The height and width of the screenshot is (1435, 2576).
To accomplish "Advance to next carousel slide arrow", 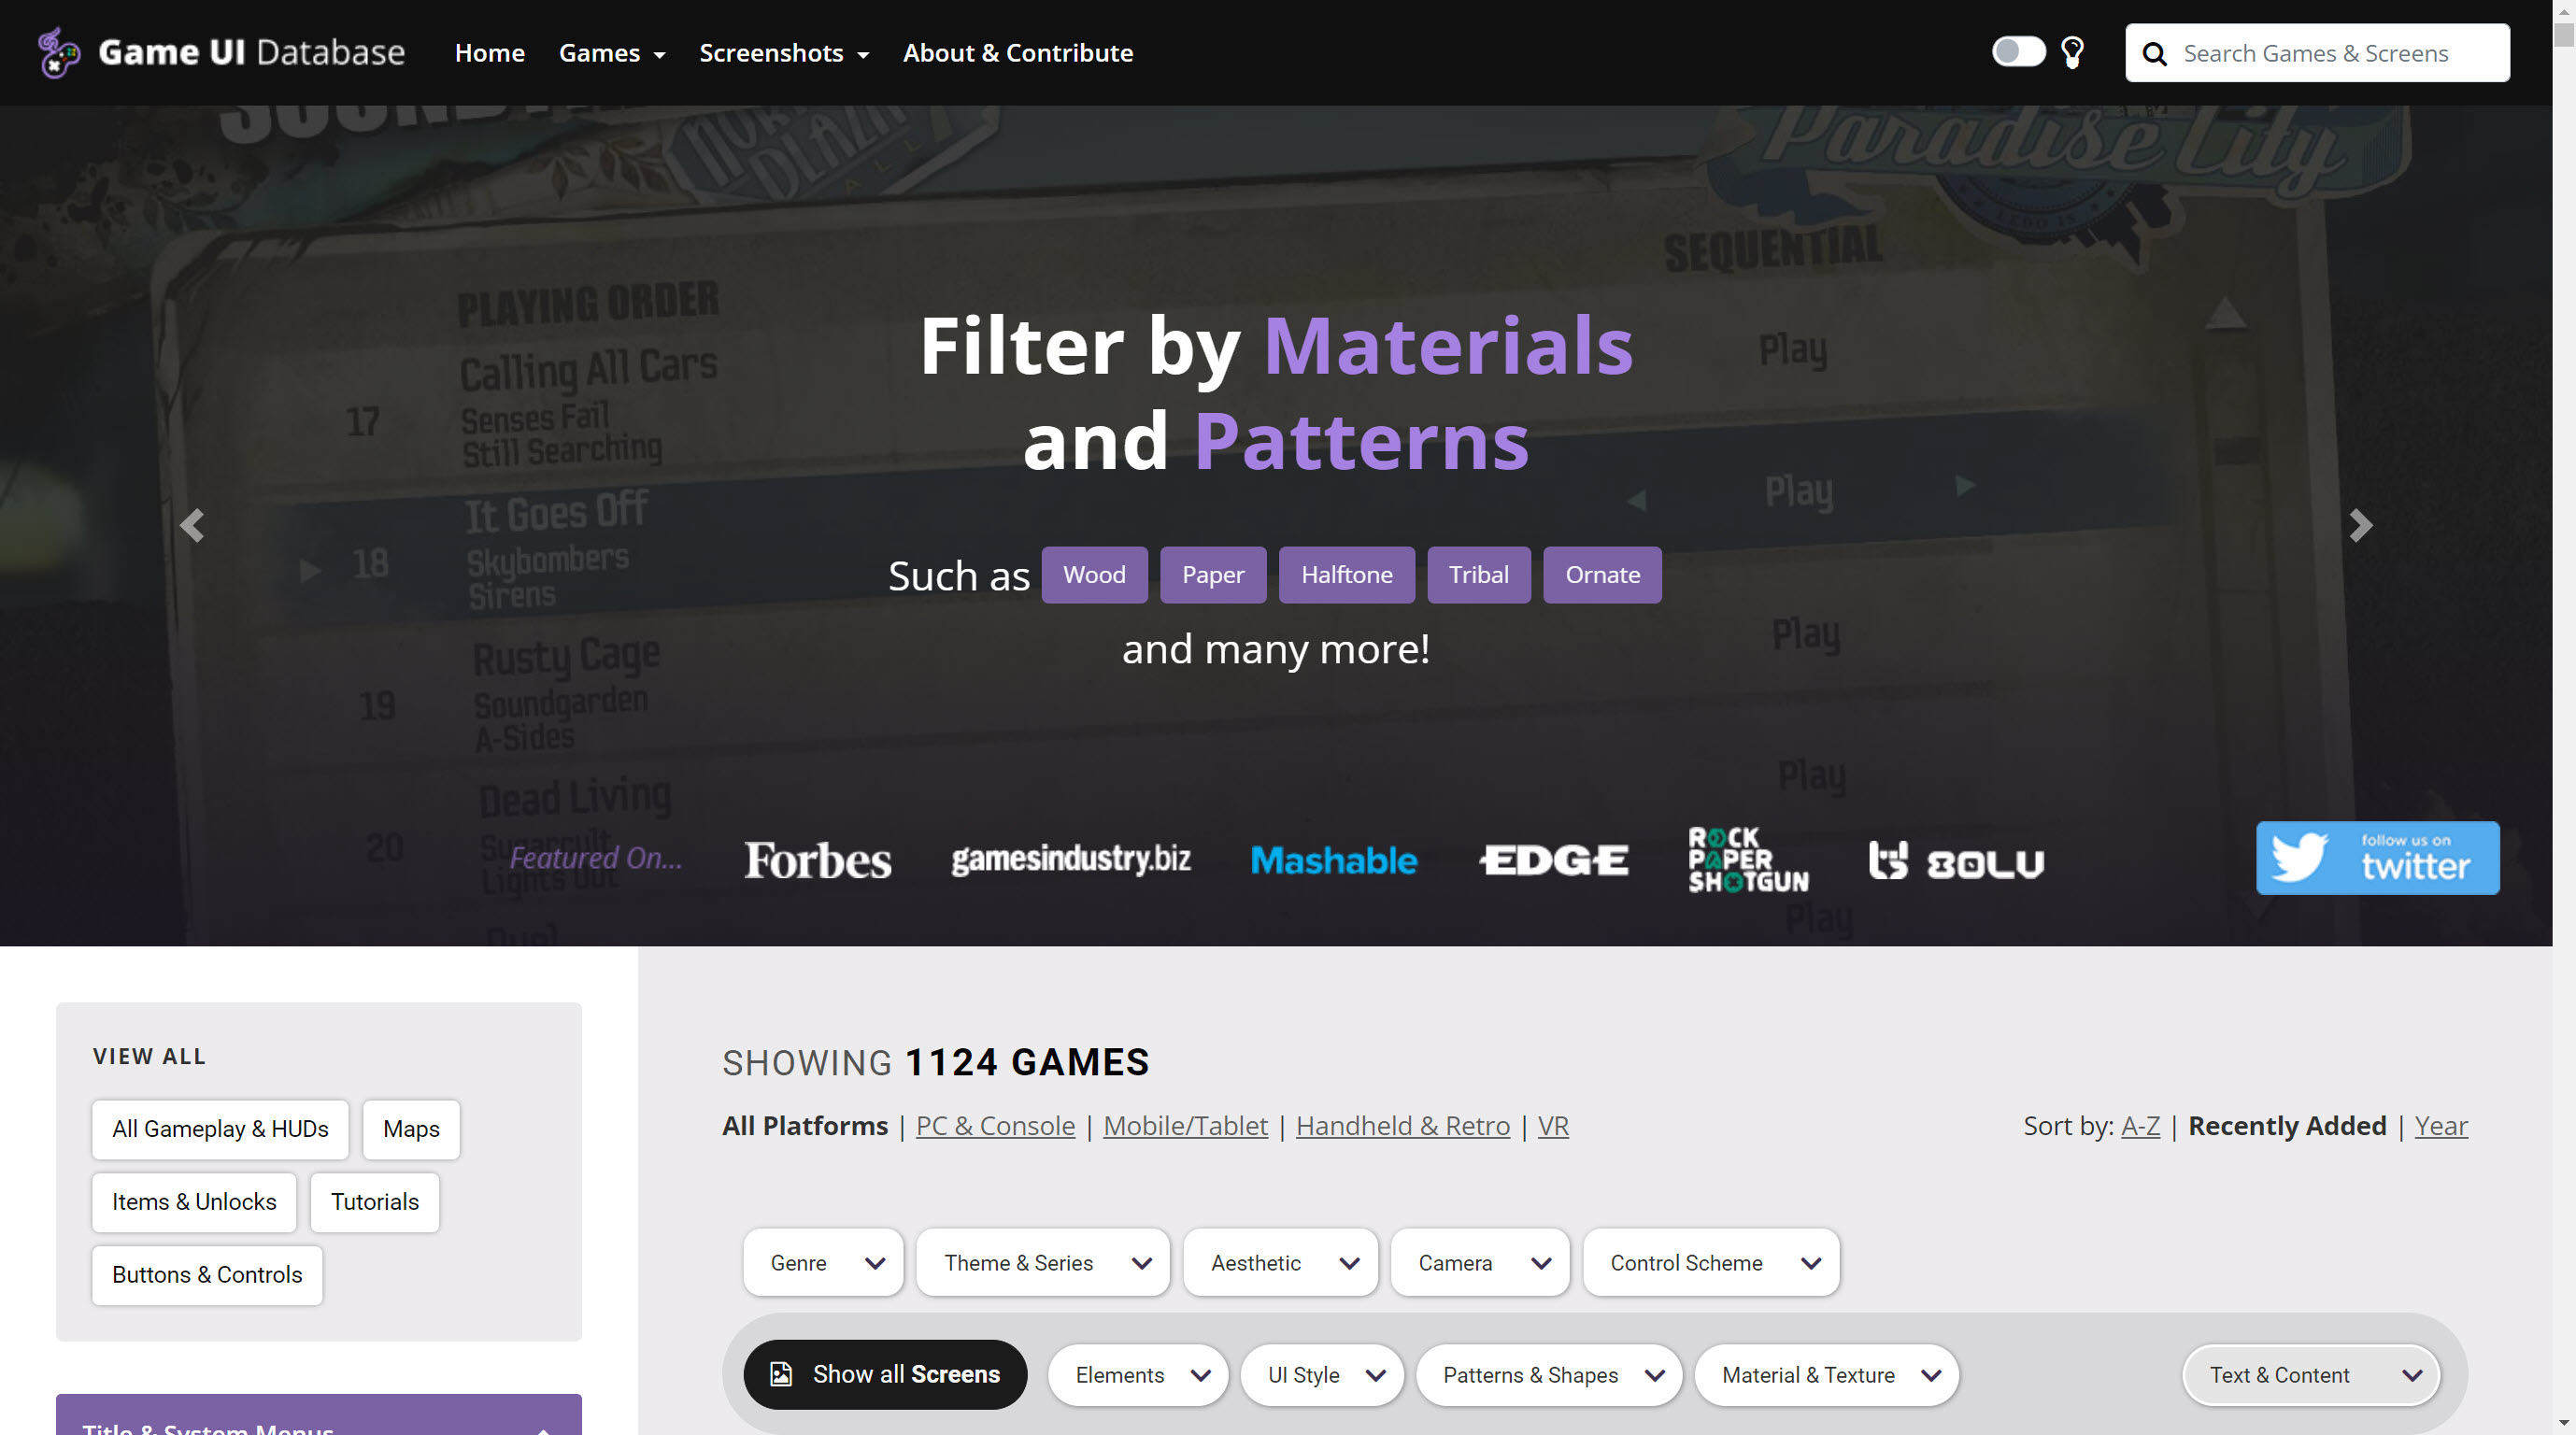I will point(2360,525).
